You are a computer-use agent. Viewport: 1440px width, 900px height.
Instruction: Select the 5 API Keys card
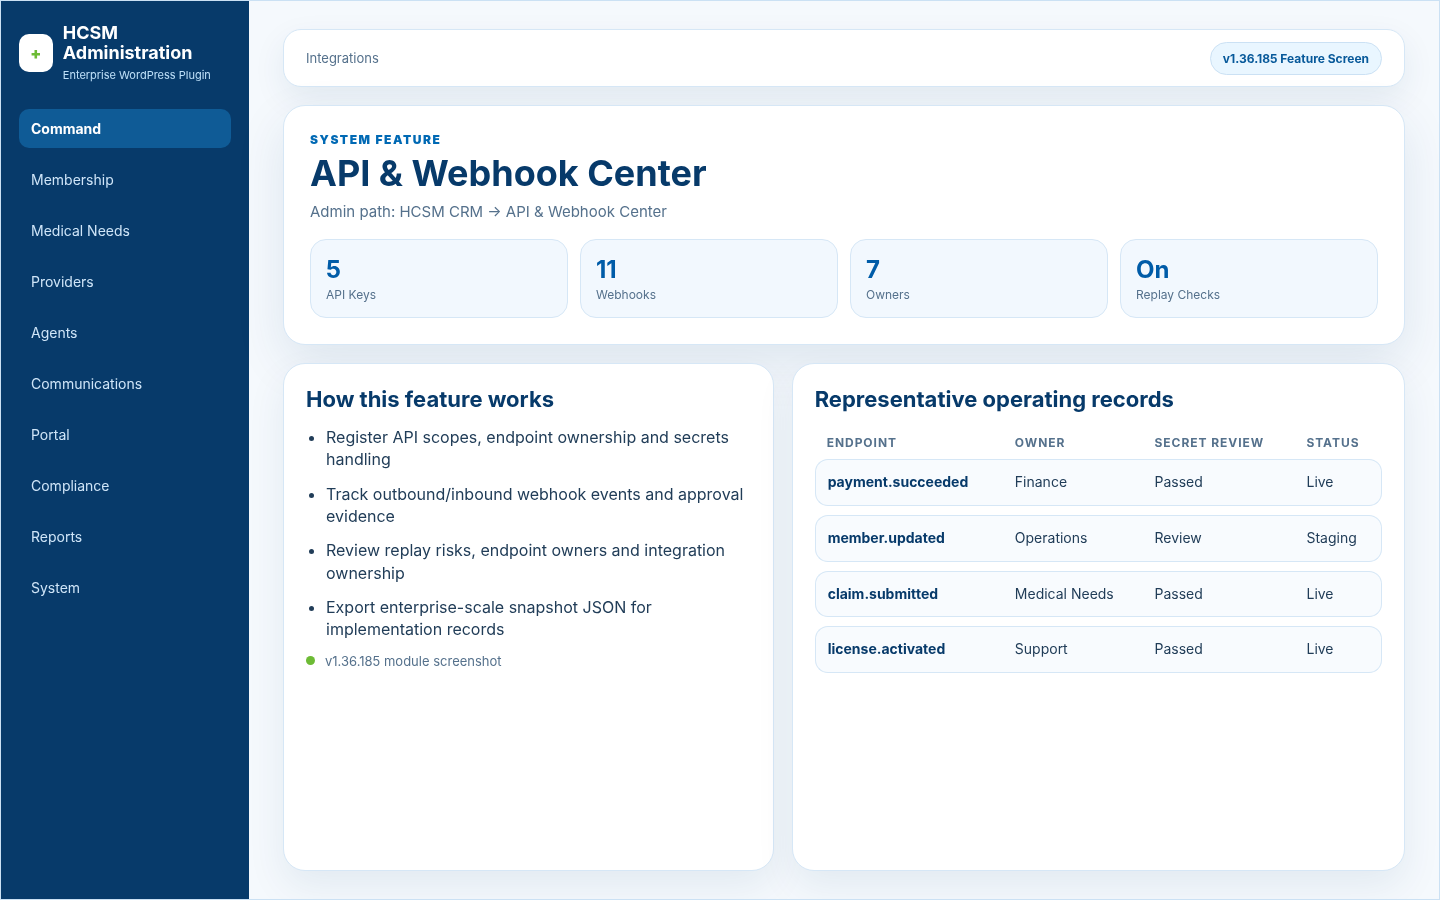pos(439,279)
